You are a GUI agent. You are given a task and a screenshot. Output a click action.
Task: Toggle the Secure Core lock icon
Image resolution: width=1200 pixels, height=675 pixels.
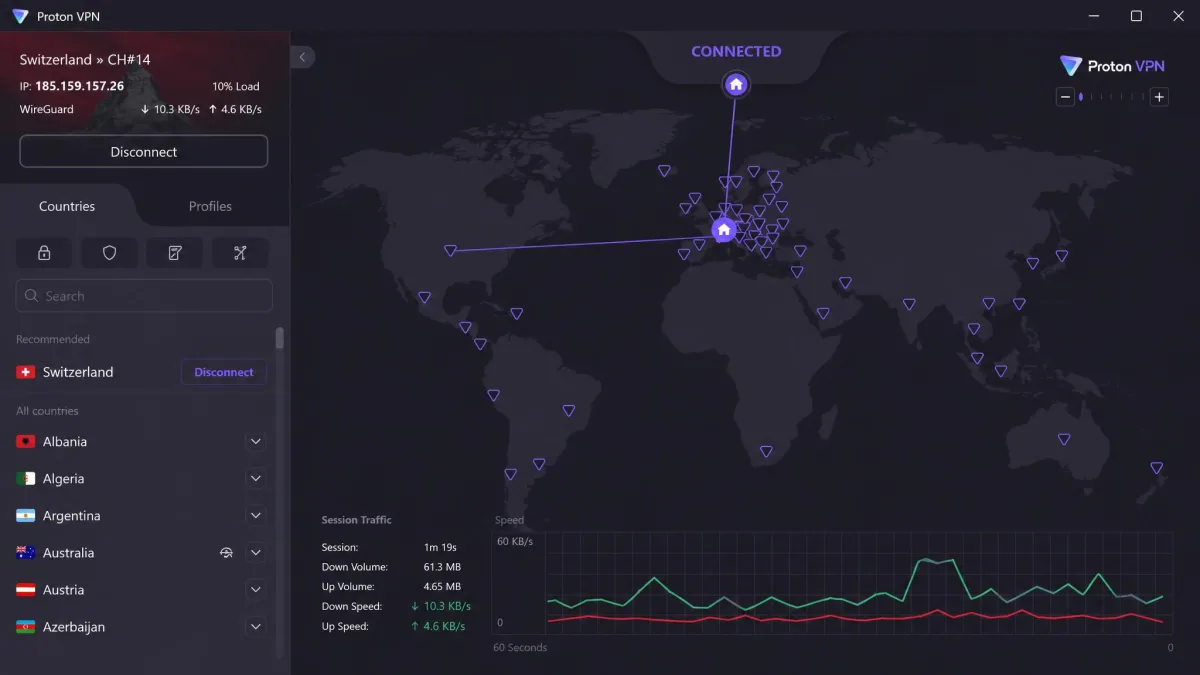(x=44, y=253)
